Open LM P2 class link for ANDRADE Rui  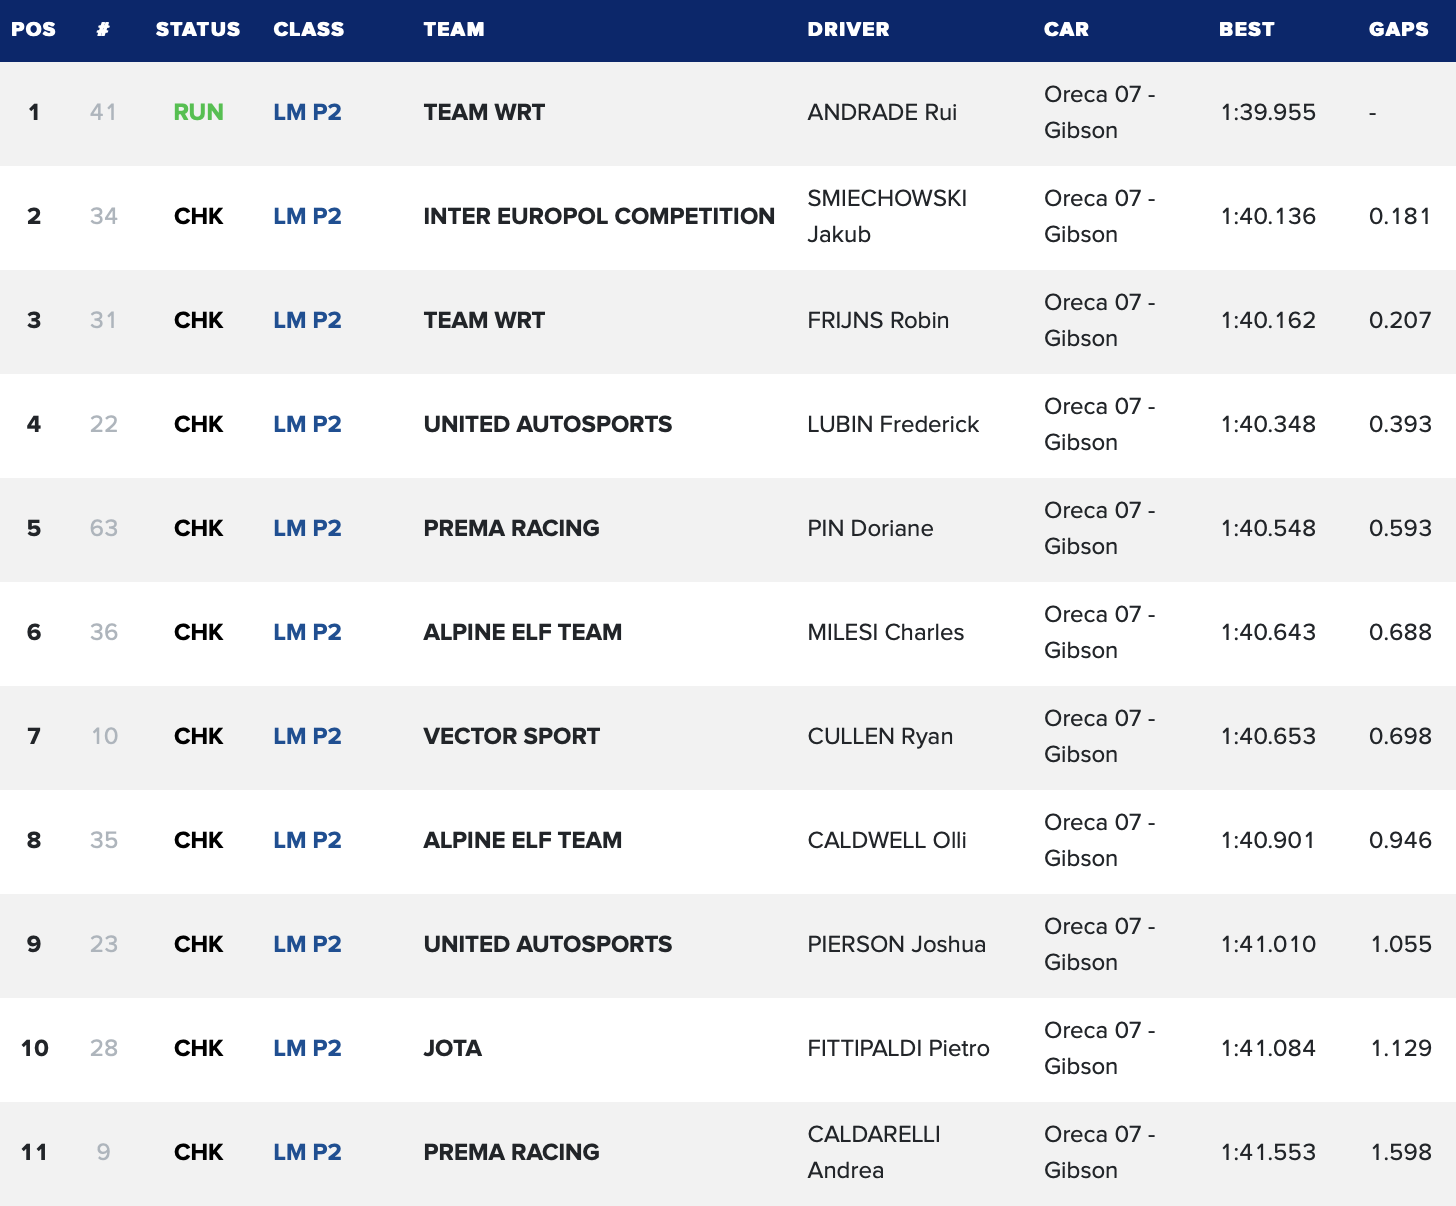[x=308, y=112]
